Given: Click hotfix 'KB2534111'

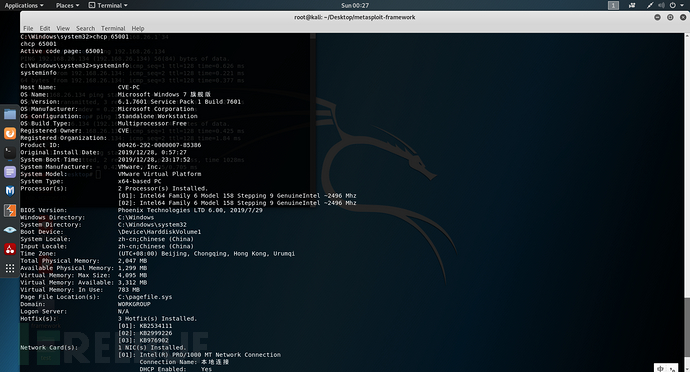Looking at the screenshot, I should [156, 326].
